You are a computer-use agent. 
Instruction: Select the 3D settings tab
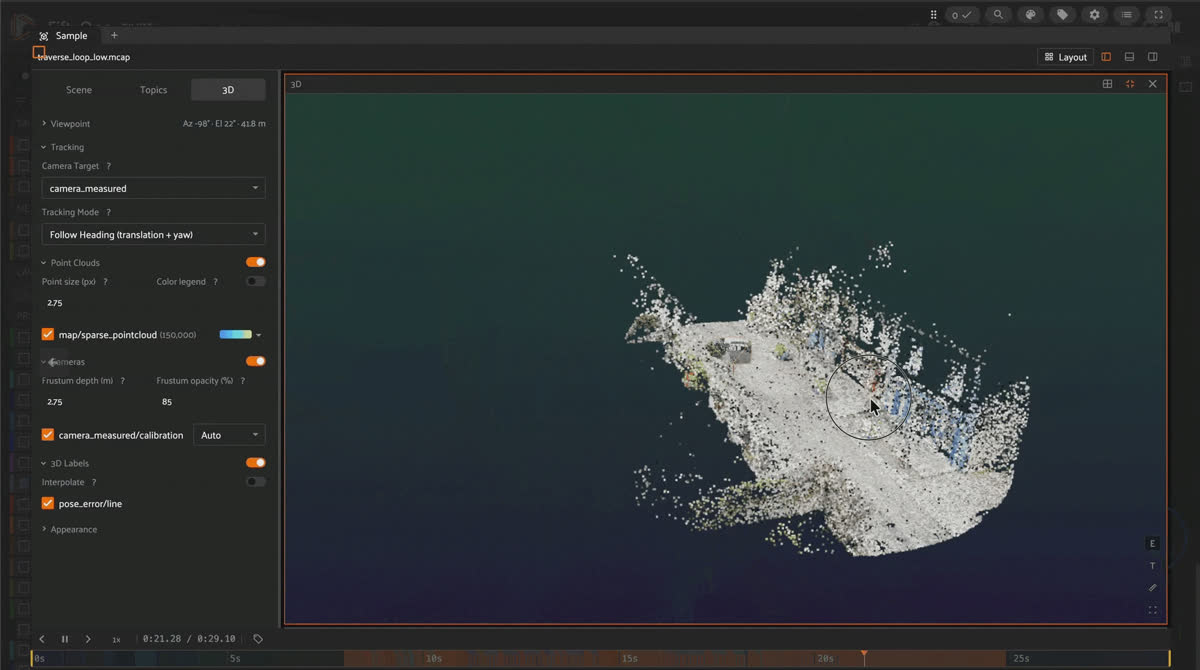click(x=228, y=90)
